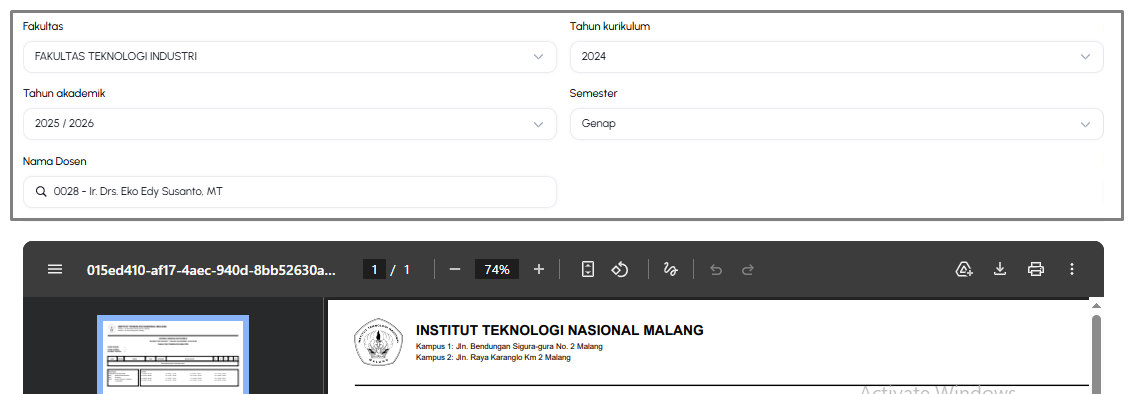
Task: Select the draw annotation tool
Action: (670, 269)
